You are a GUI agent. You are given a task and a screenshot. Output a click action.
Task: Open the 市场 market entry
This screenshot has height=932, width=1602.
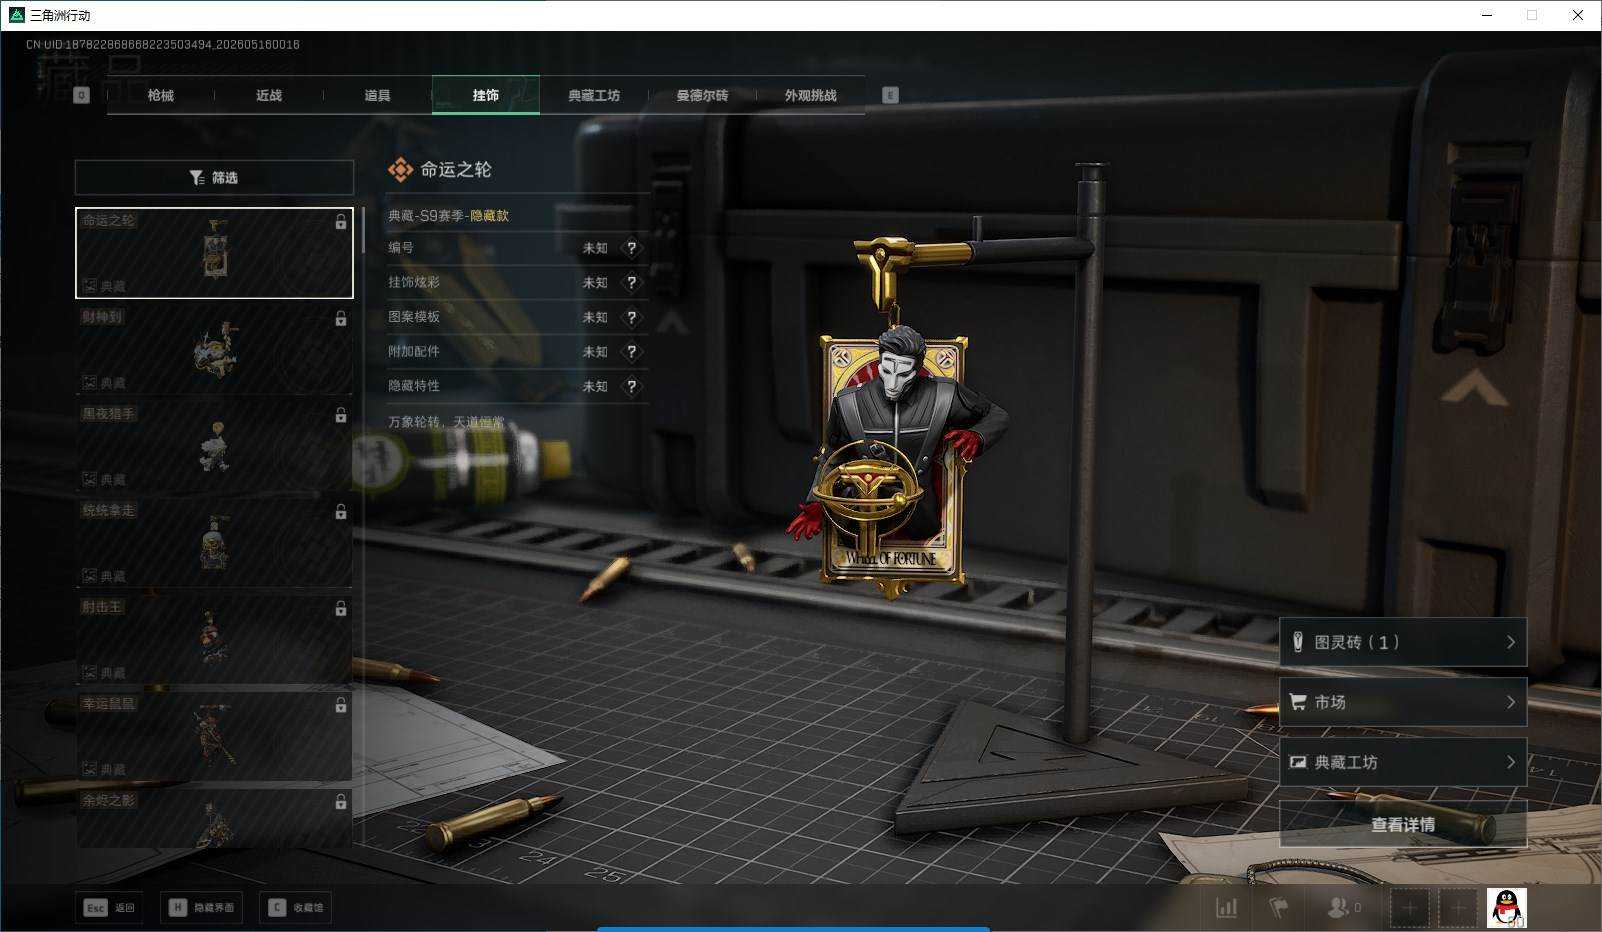pos(1403,702)
